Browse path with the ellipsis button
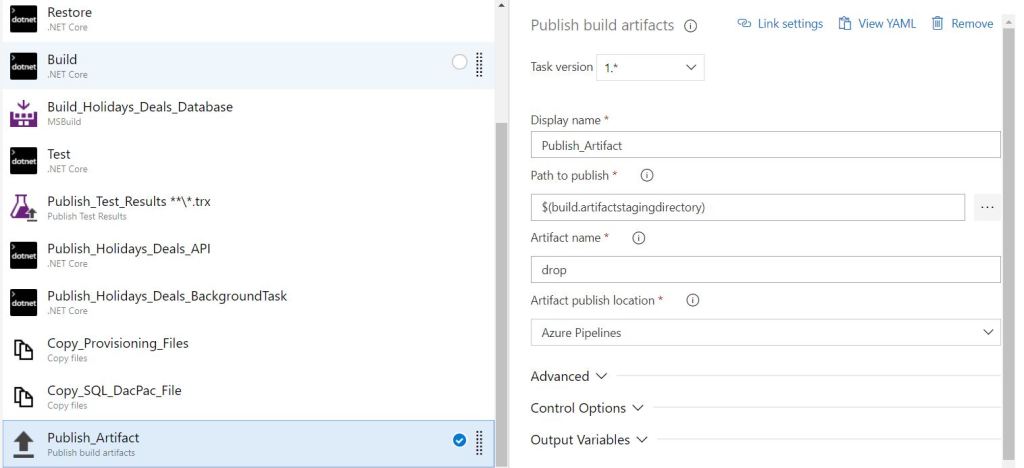The width and height of the screenshot is (1024, 468). click(987, 207)
